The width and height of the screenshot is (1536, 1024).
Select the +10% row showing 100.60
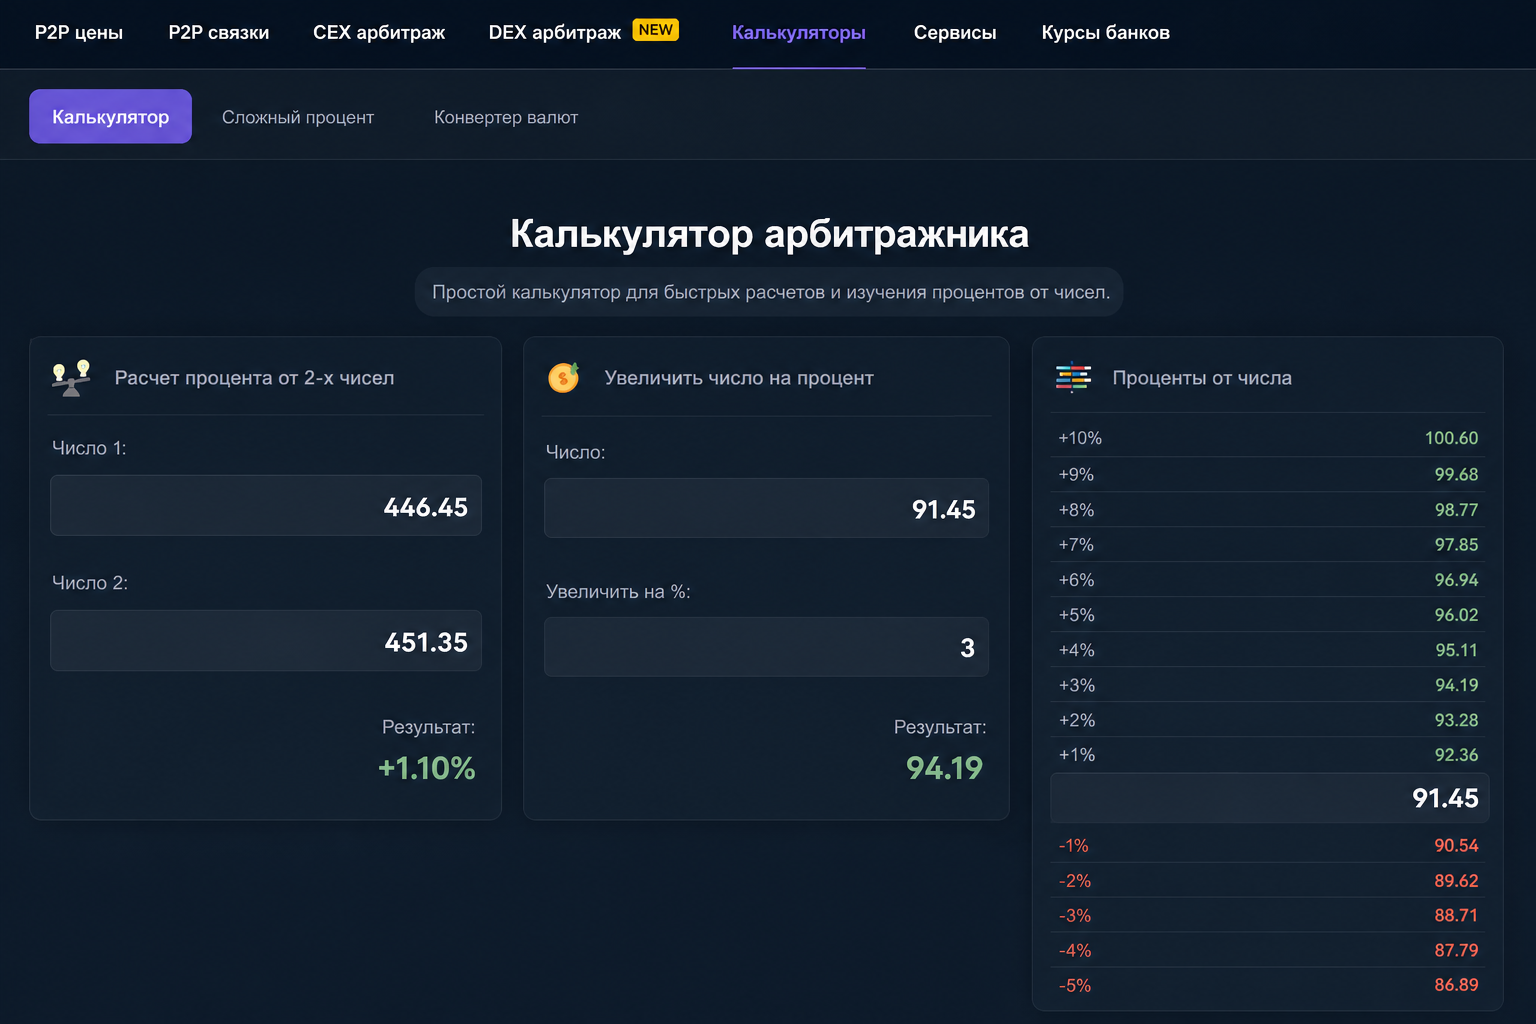1268,438
